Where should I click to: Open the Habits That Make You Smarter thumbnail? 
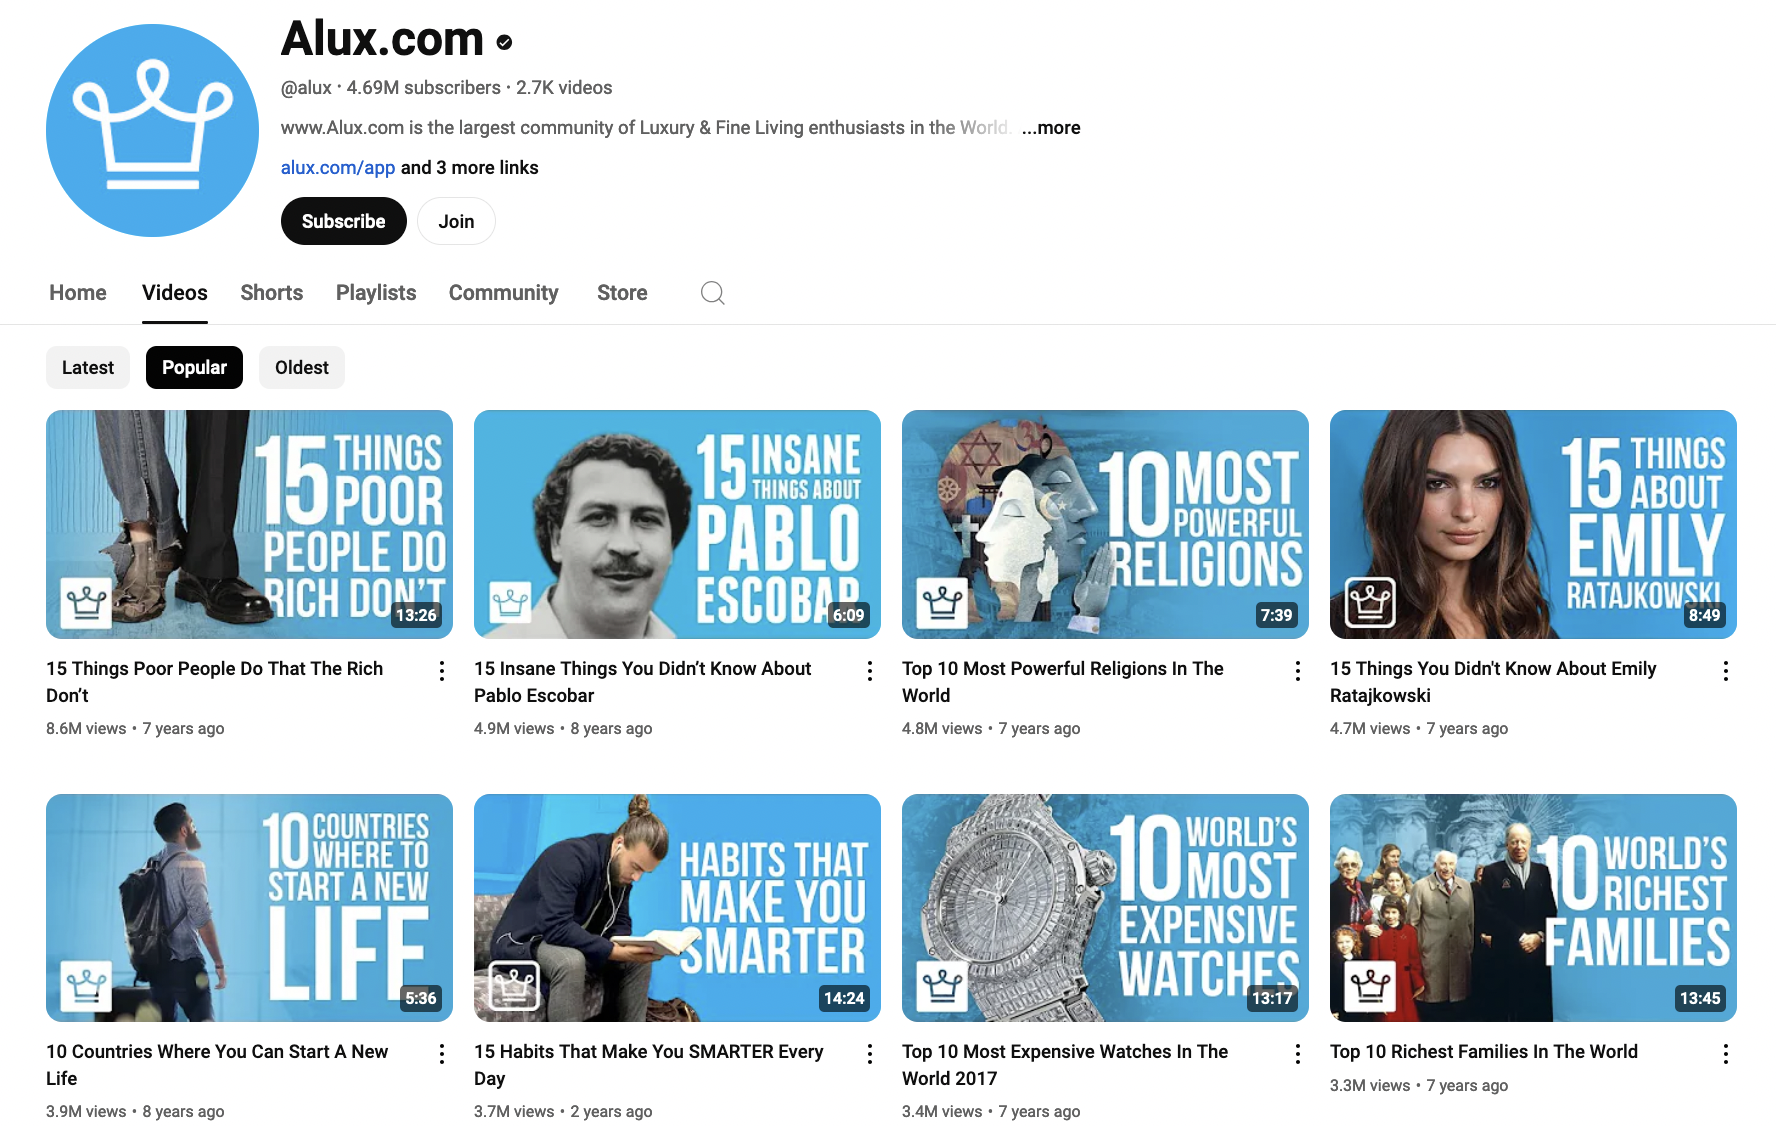click(677, 908)
